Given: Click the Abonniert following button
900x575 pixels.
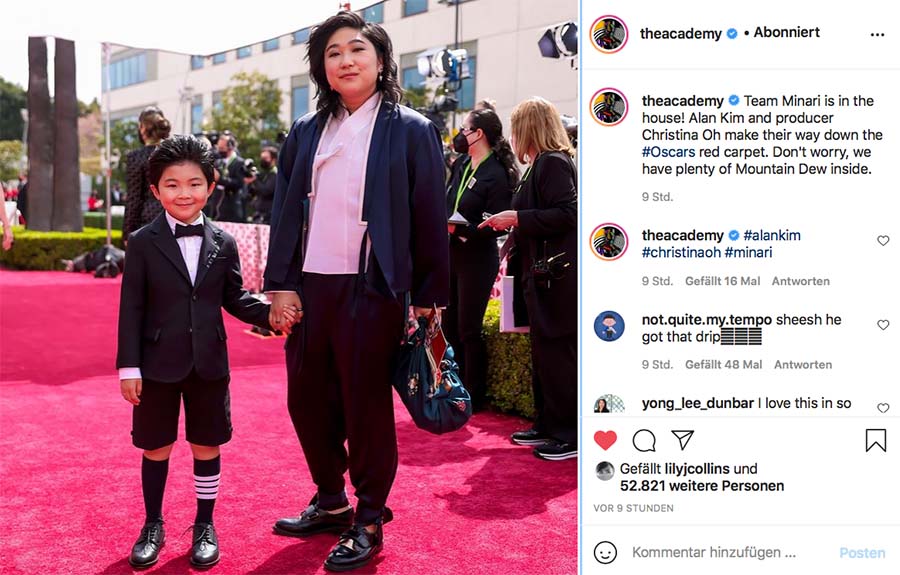Looking at the screenshot, I should [786, 33].
